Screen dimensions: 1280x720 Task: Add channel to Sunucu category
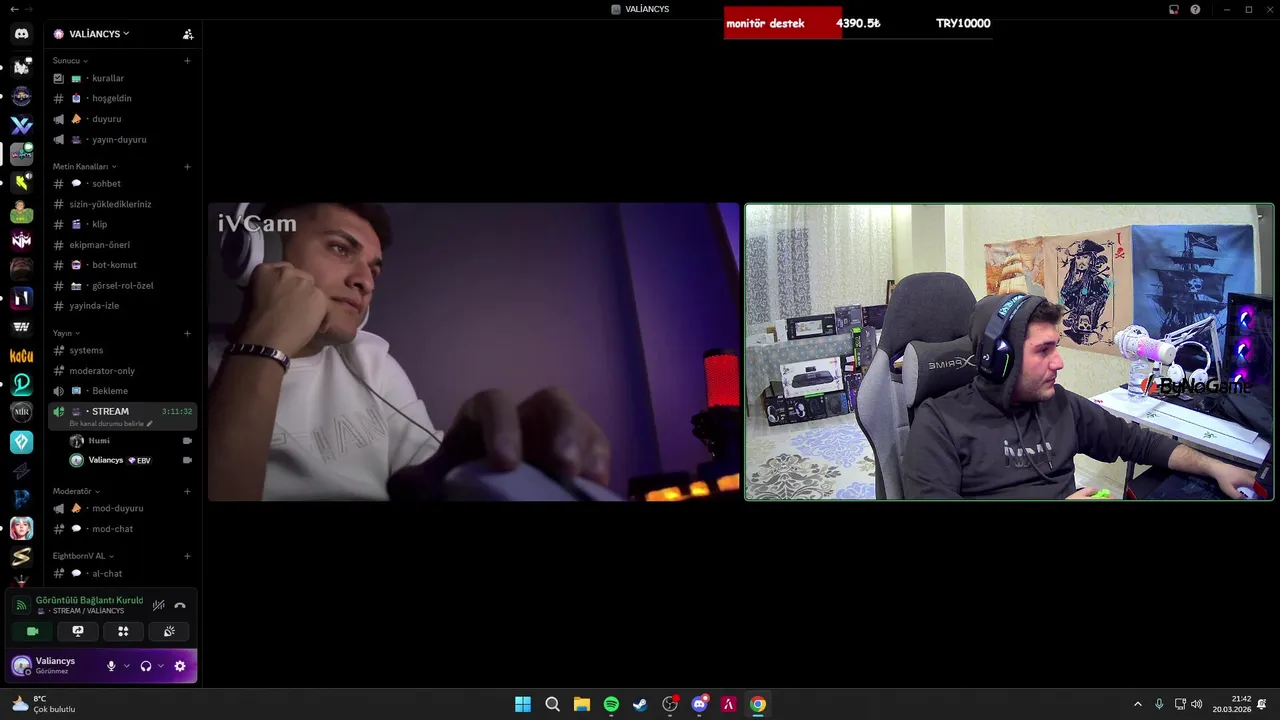pos(187,61)
